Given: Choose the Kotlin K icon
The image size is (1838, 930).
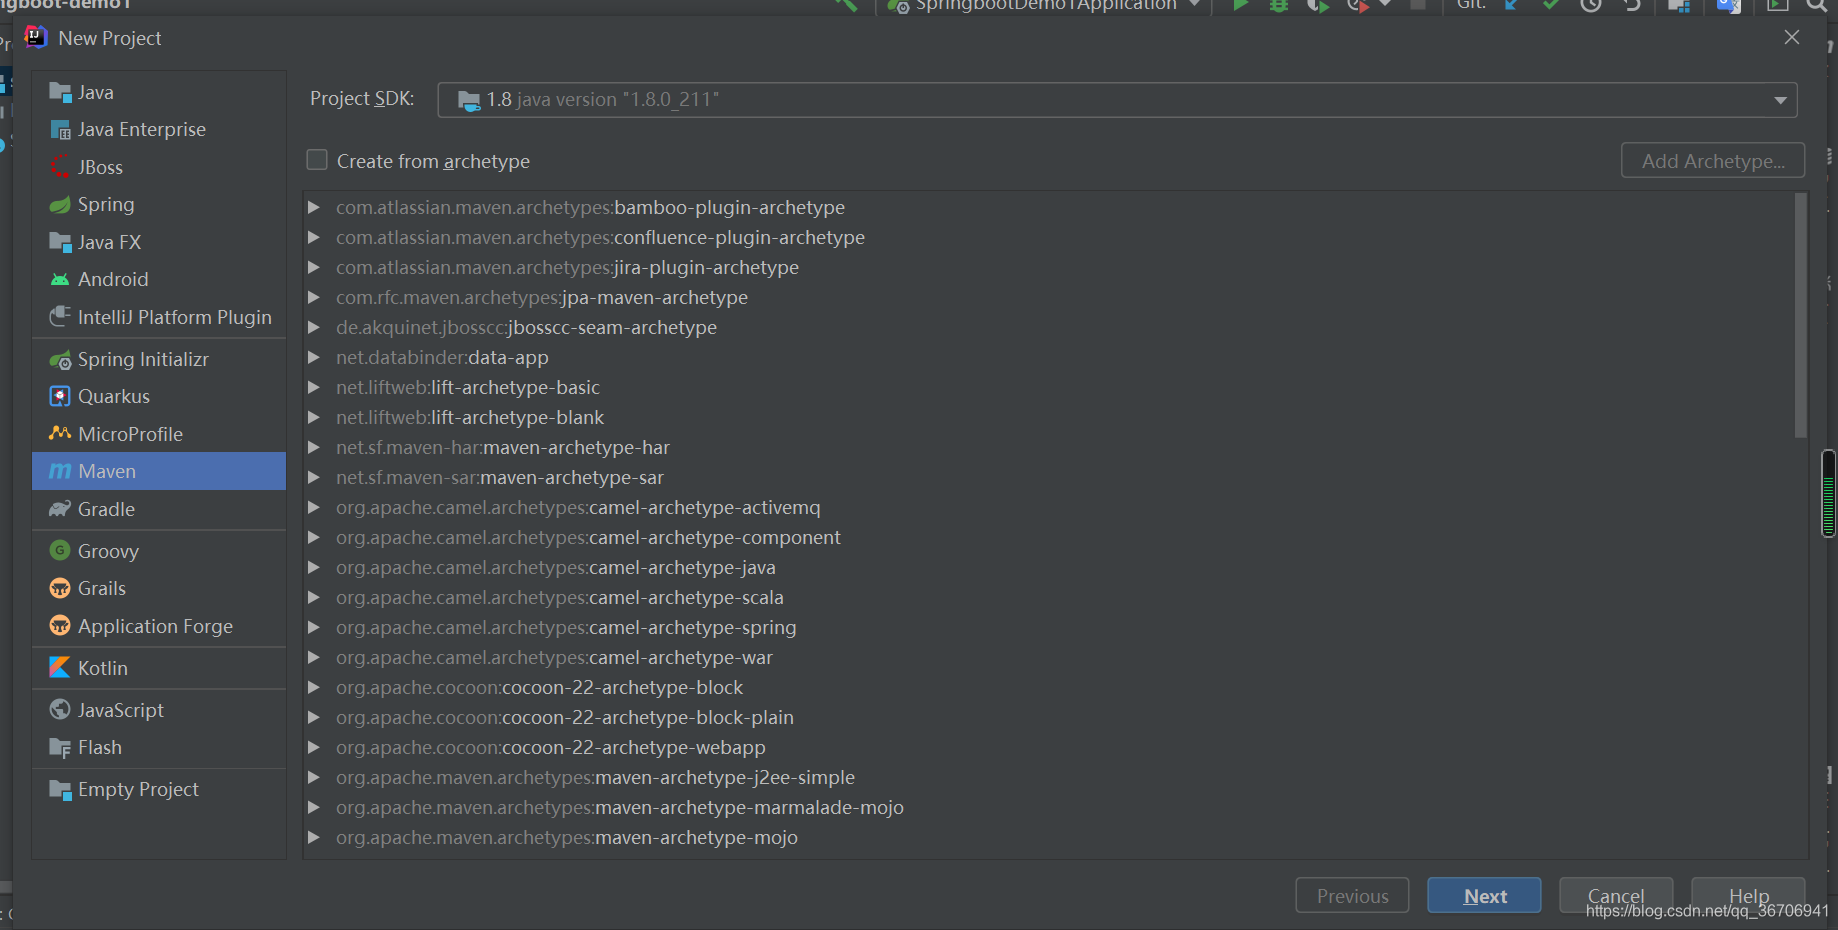Looking at the screenshot, I should click(60, 668).
